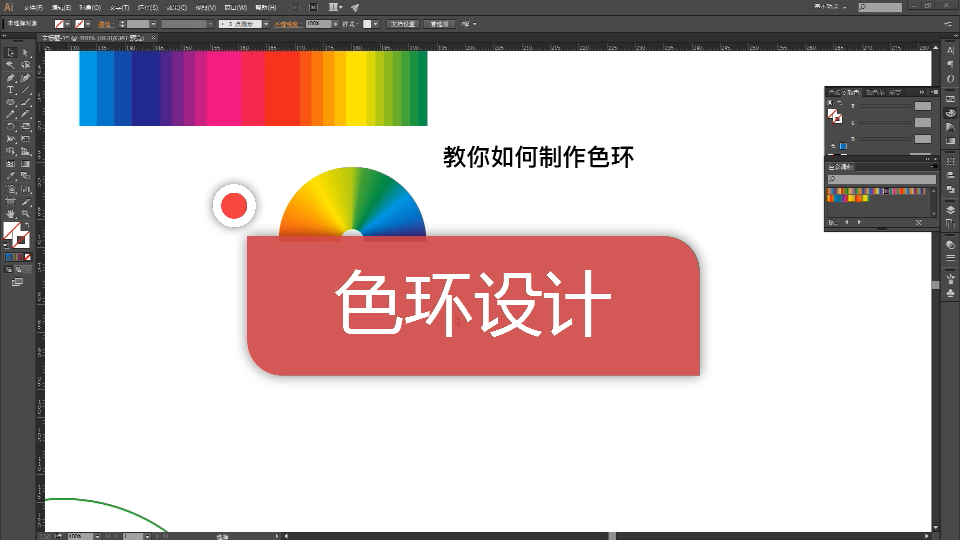This screenshot has height=540, width=960.
Task: Select the Paintbrush tool
Action: [26, 102]
